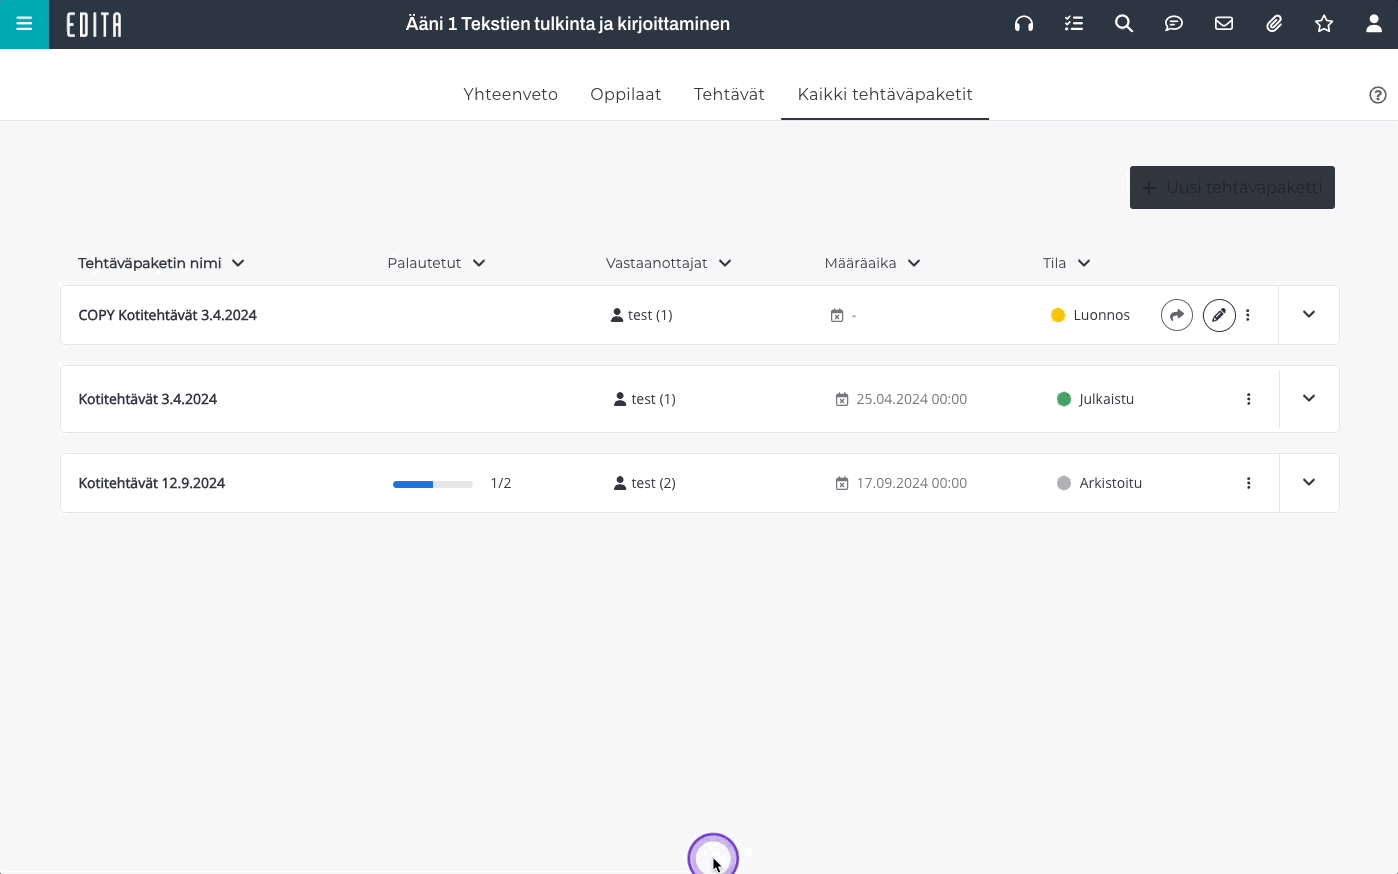Open the search magnifier icon
Viewport: 1398px width, 874px height.
[1124, 24]
